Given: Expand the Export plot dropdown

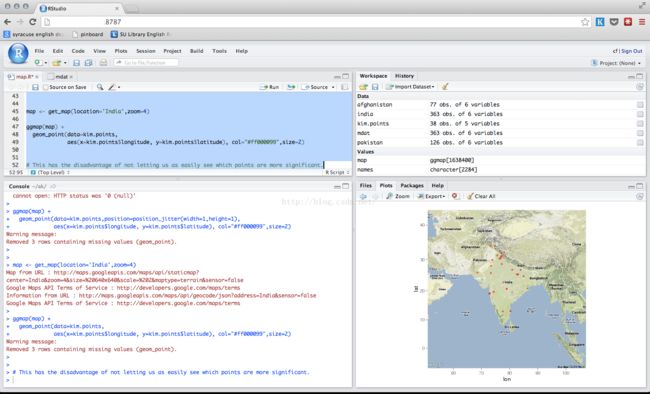Looking at the screenshot, I should 431,196.
